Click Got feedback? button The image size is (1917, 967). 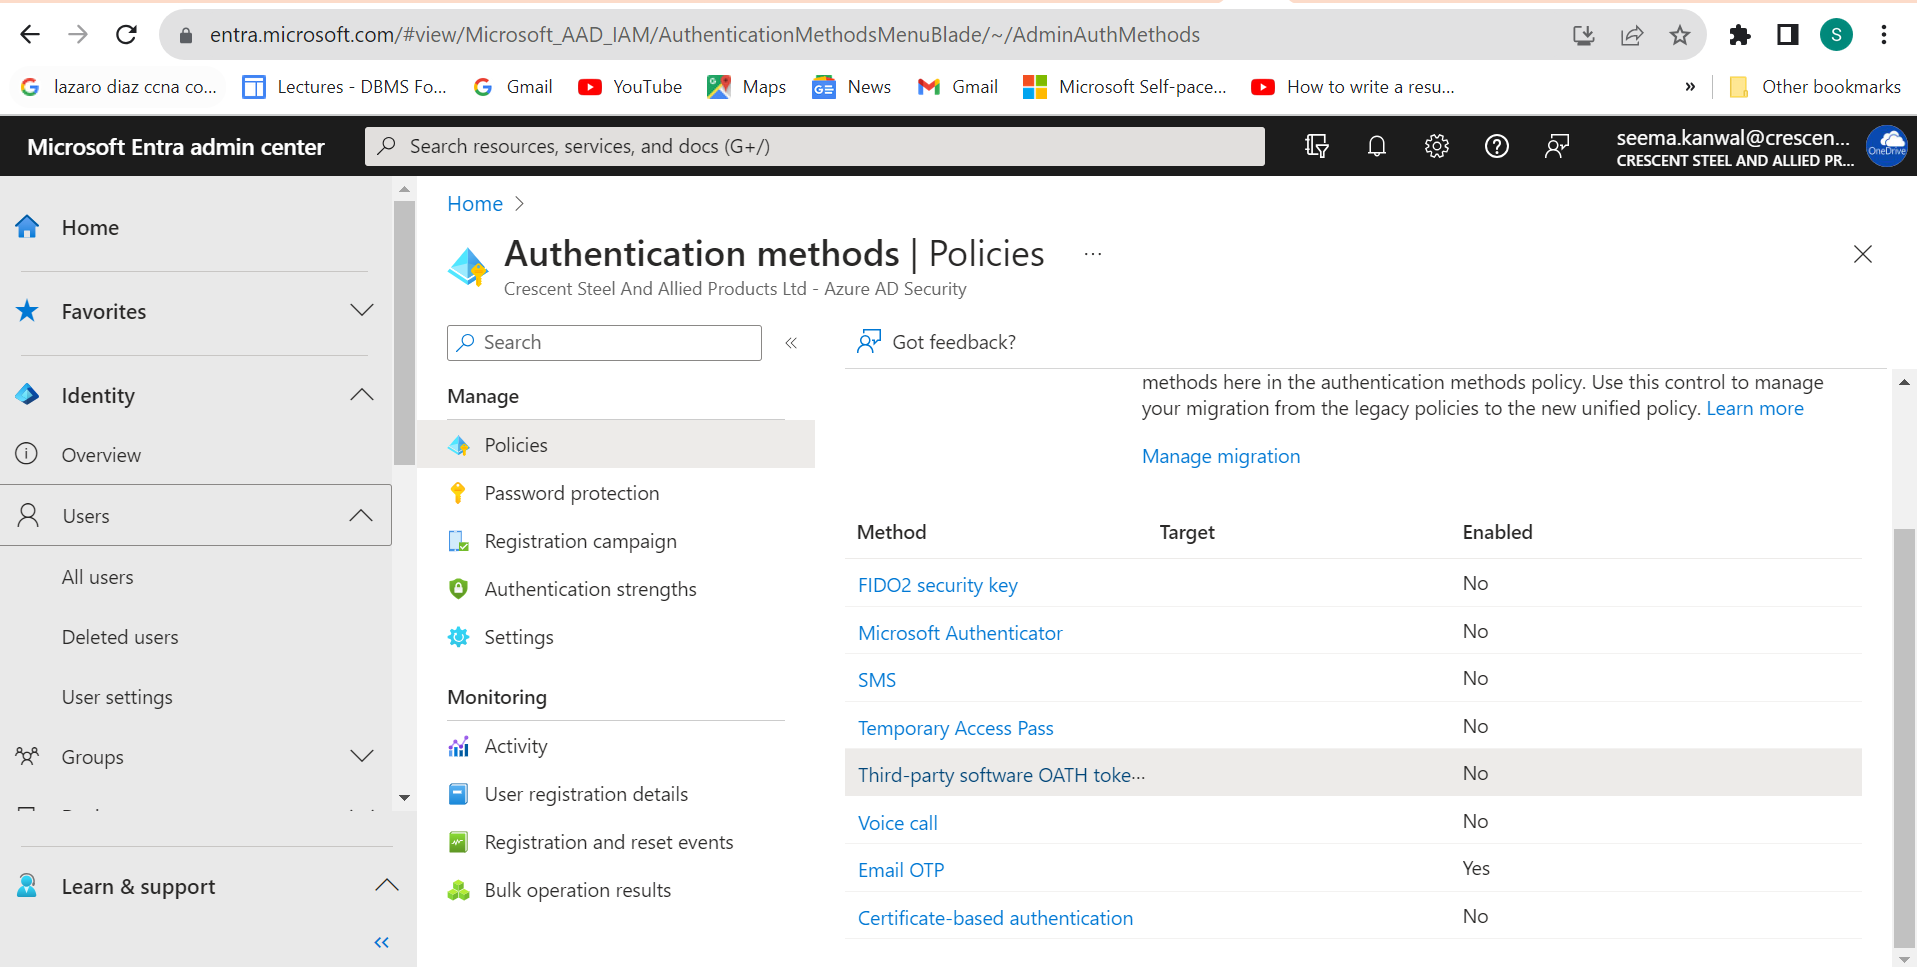click(937, 342)
